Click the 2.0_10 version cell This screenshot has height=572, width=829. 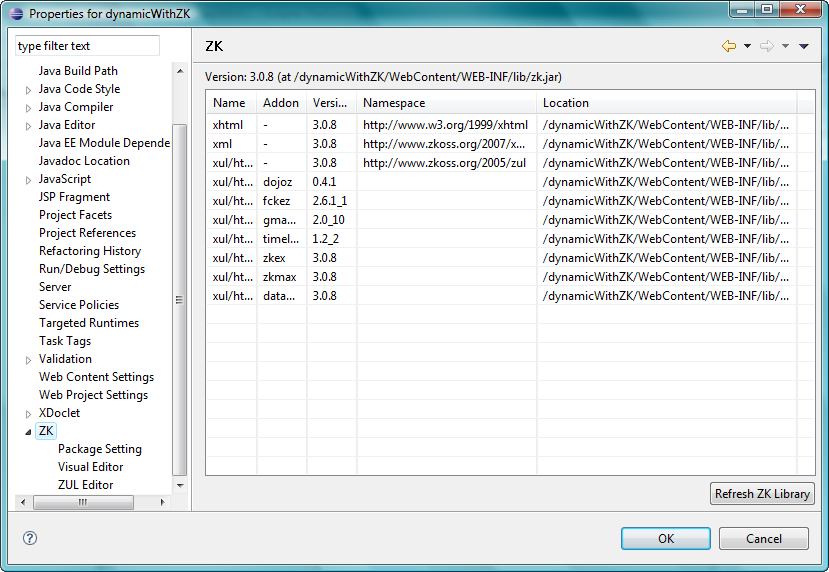pyautogui.click(x=329, y=220)
